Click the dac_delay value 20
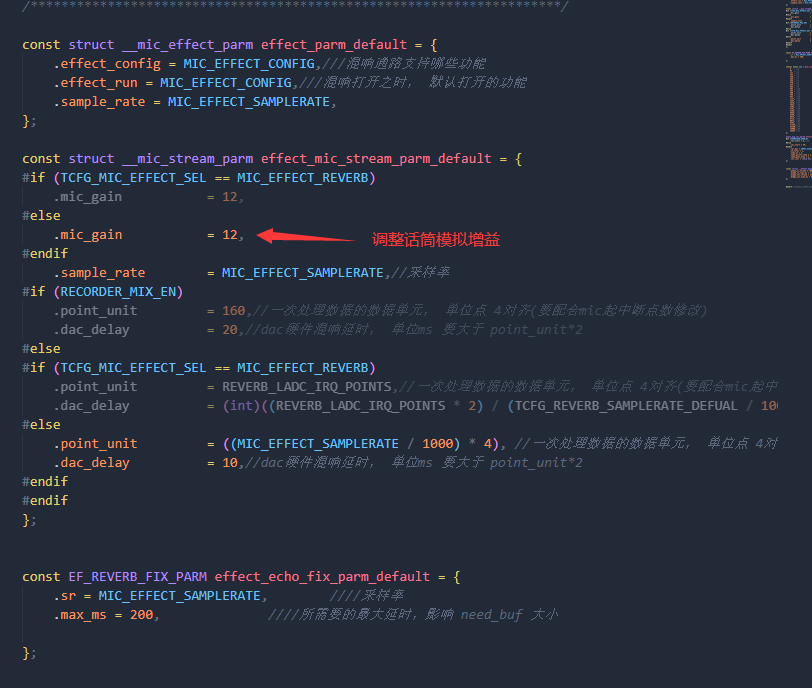This screenshot has height=688, width=812. point(229,330)
